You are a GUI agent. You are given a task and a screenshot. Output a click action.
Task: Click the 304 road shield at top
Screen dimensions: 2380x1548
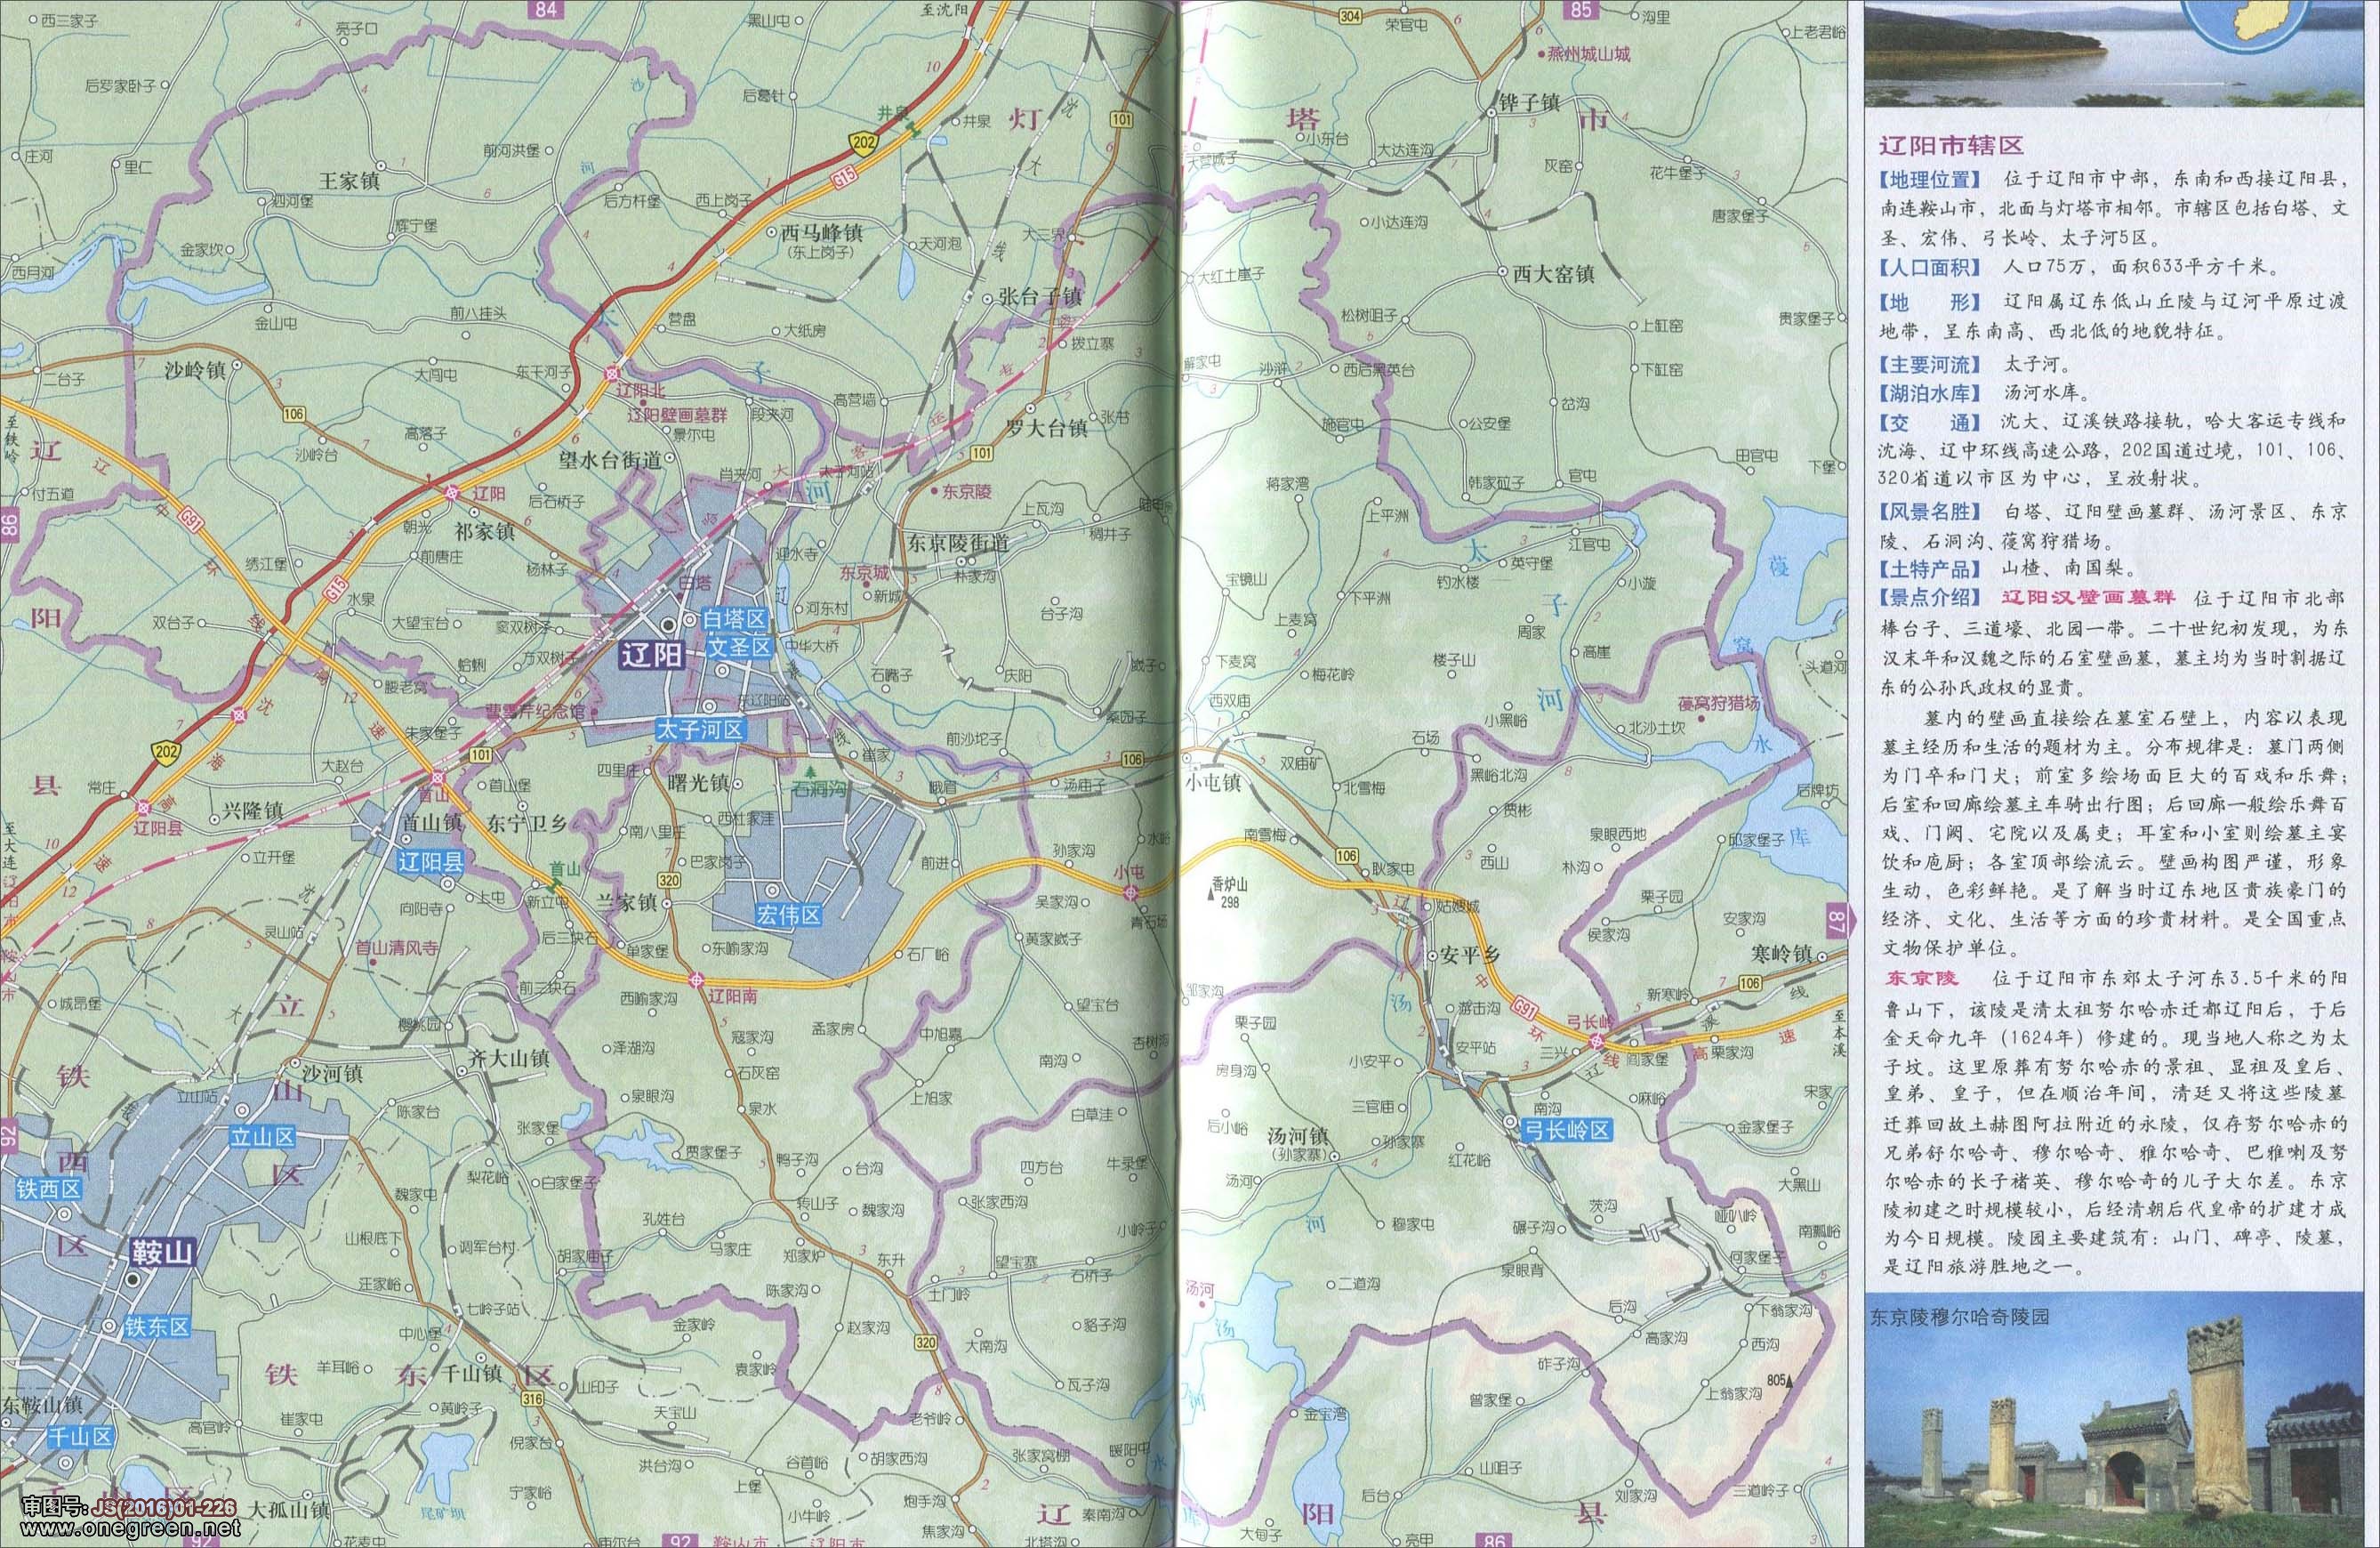point(1349,14)
